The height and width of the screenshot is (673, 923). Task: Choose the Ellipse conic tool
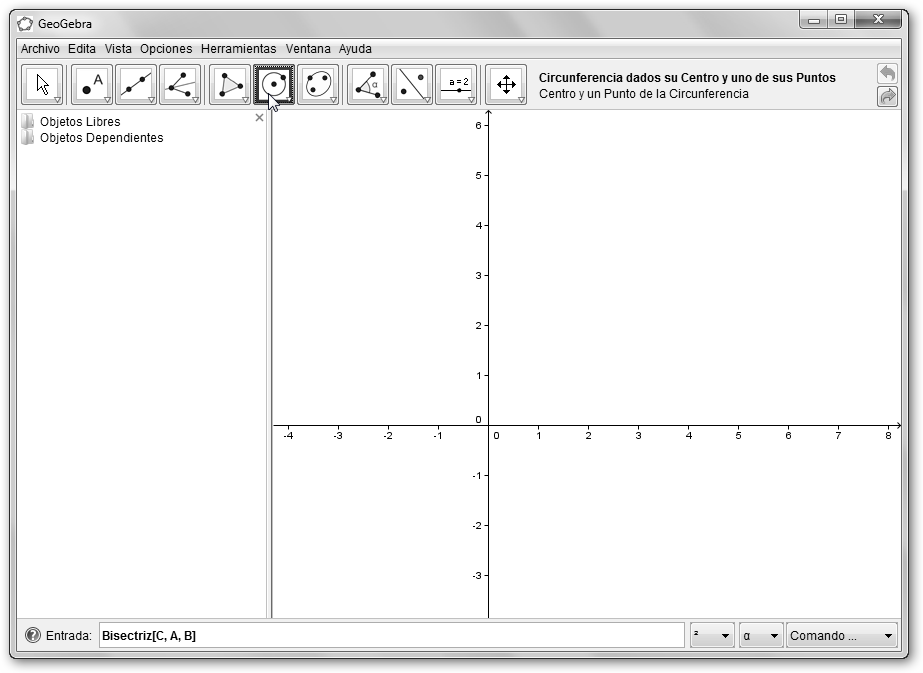point(318,85)
